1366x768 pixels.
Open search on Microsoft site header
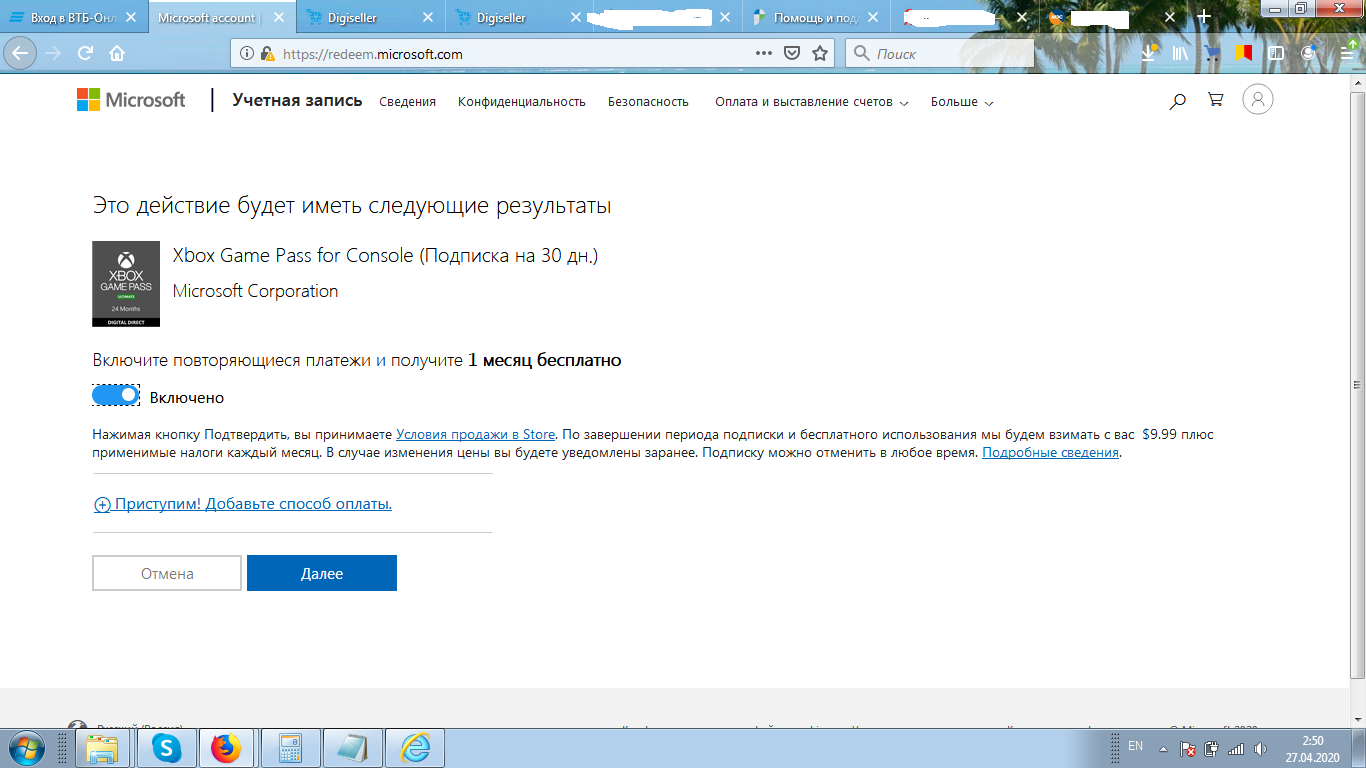pyautogui.click(x=1178, y=101)
